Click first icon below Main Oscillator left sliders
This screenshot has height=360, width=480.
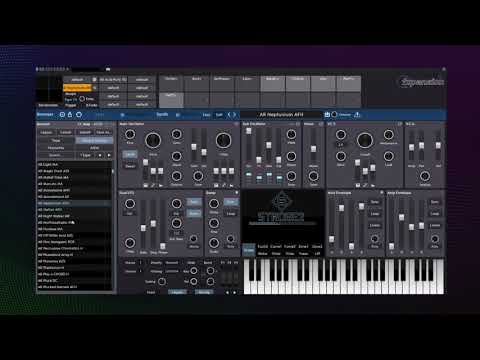point(146,185)
